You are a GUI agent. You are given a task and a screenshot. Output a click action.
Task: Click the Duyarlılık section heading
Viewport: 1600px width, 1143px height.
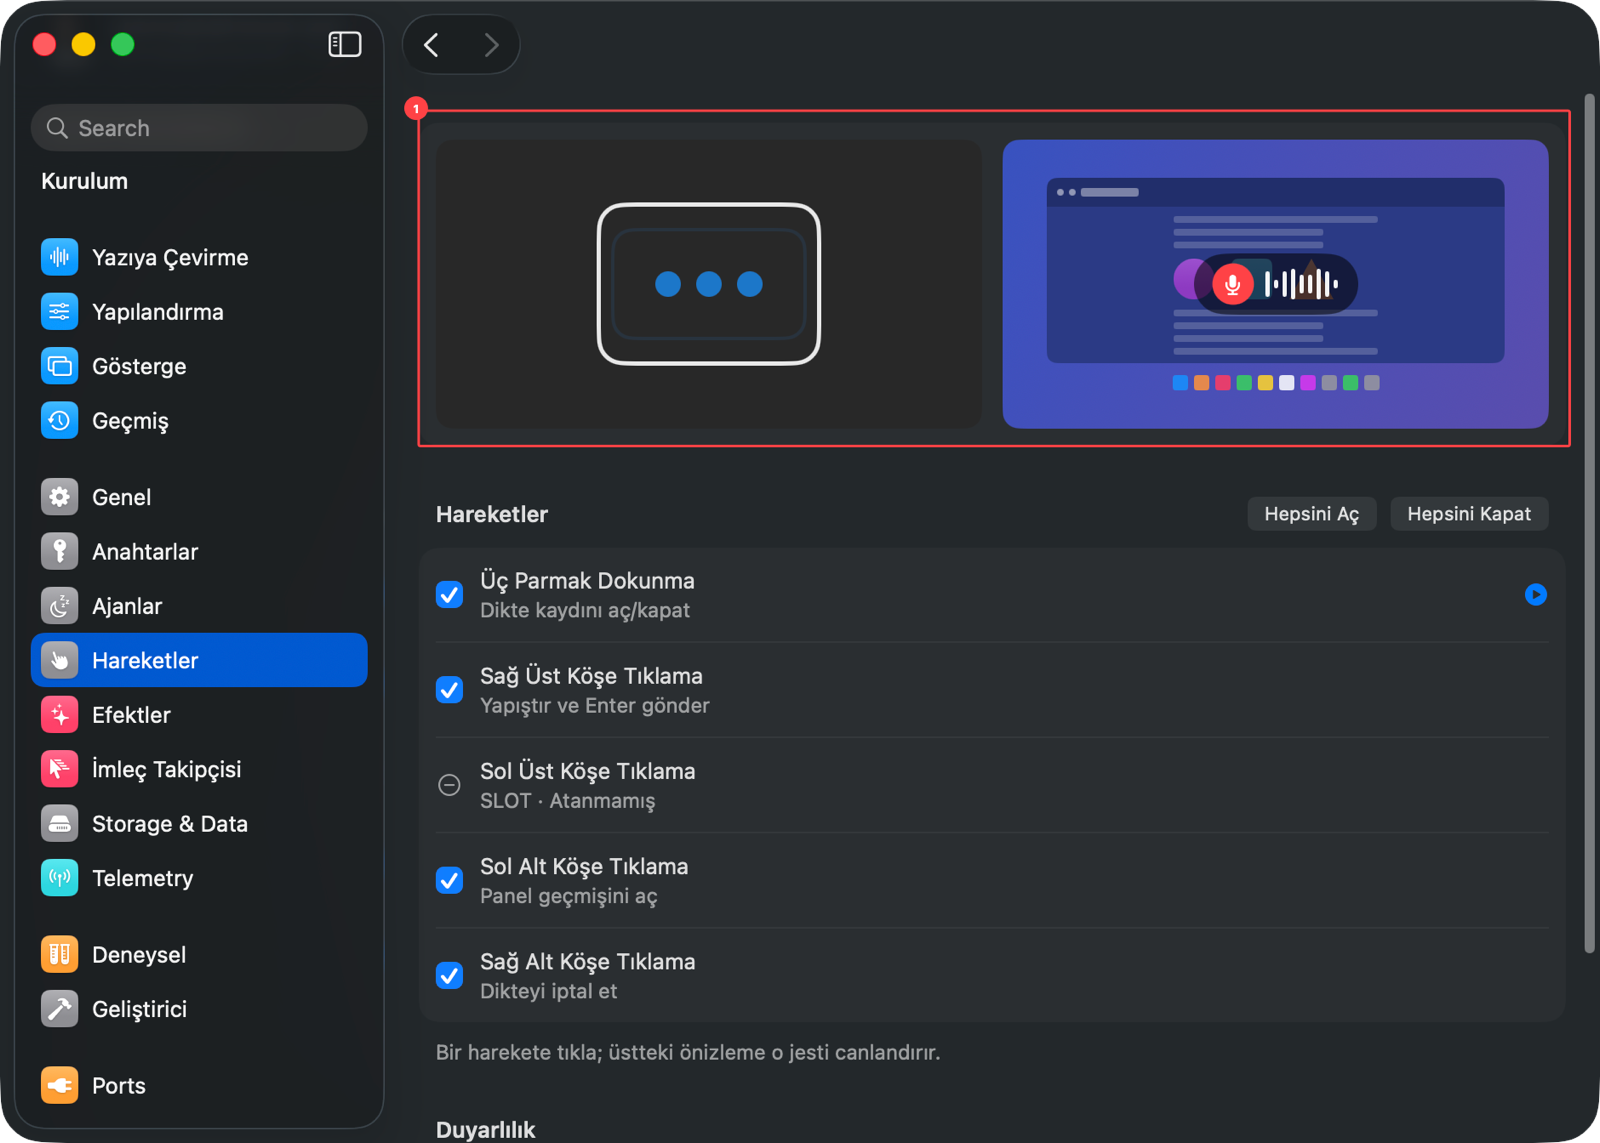point(486,1129)
